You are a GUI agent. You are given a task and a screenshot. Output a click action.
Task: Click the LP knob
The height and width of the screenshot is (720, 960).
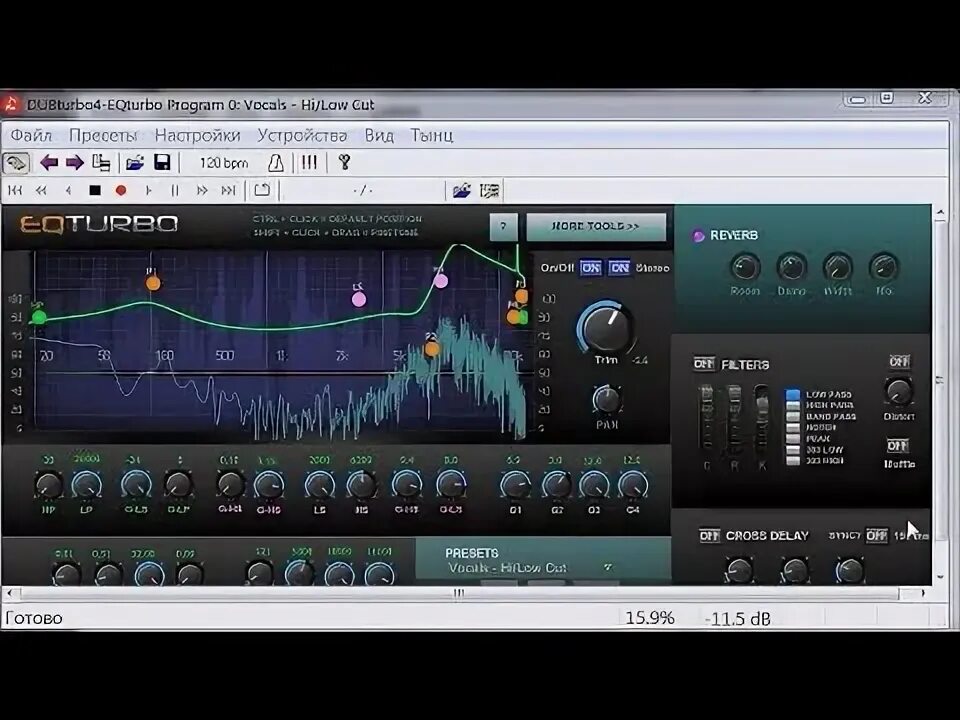pyautogui.click(x=86, y=485)
